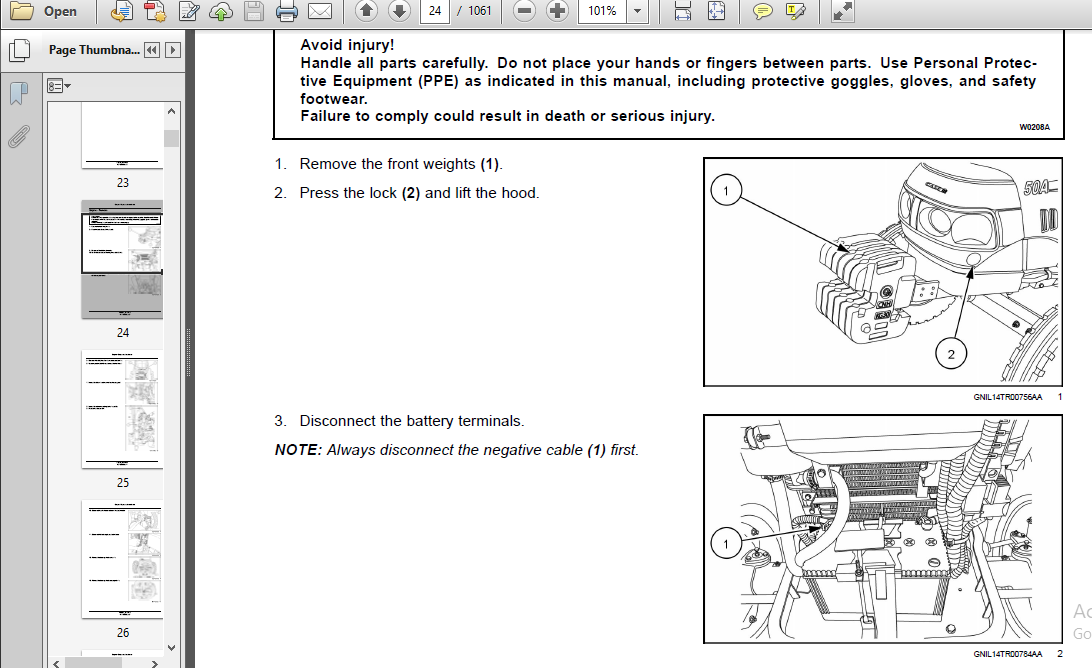Click the panel right arrow button
The image size is (1092, 668).
click(173, 50)
